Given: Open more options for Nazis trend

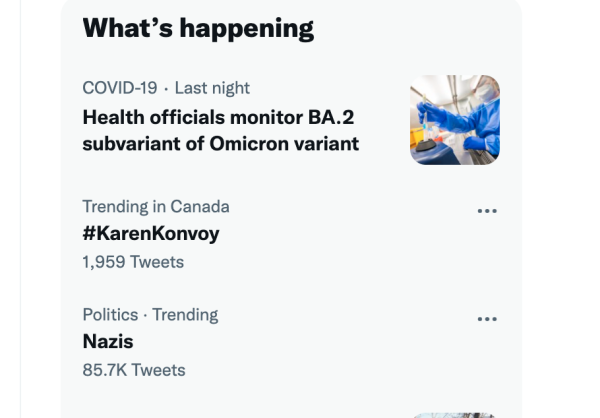Looking at the screenshot, I should pos(487,319).
